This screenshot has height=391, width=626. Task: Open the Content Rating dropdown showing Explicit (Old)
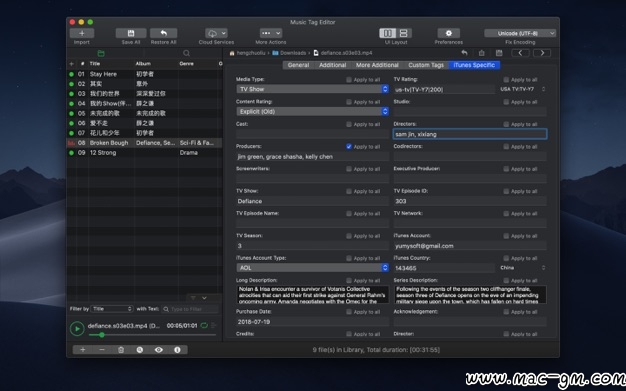point(312,111)
